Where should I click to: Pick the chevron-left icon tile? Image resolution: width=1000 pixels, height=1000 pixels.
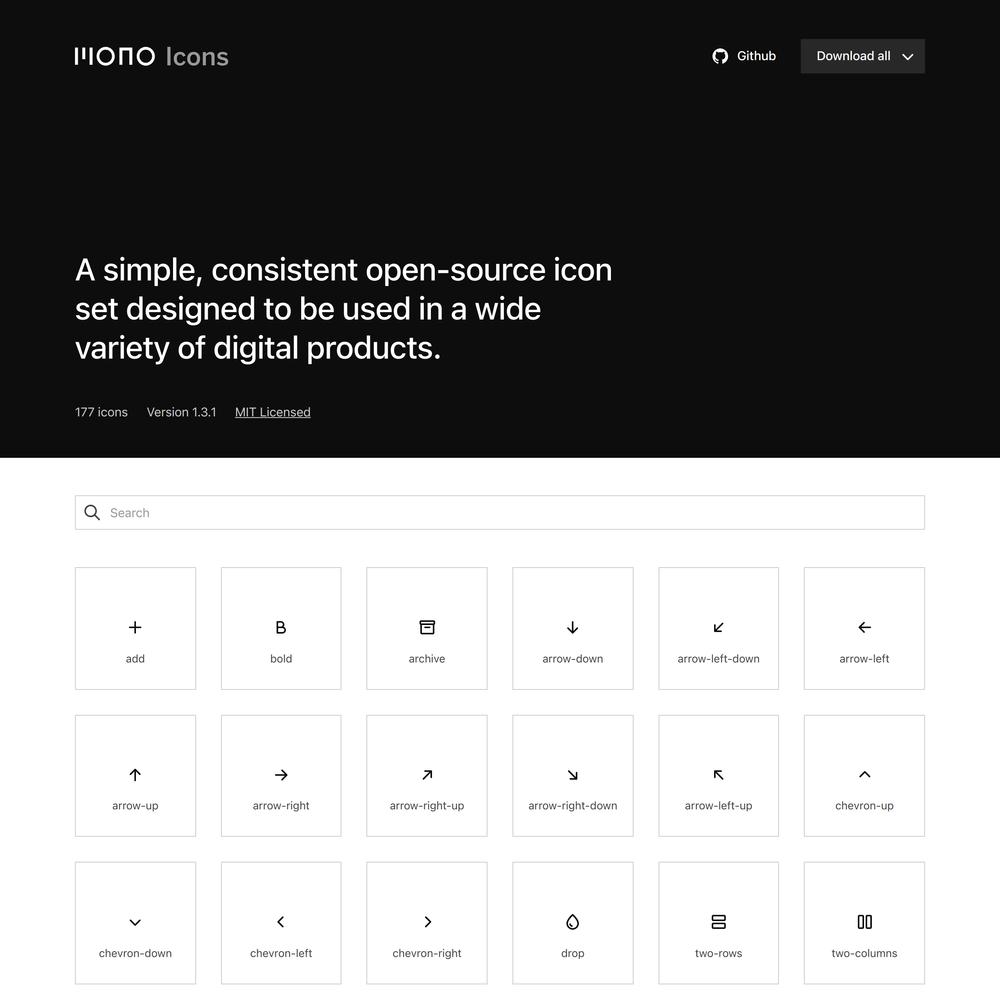(x=281, y=923)
